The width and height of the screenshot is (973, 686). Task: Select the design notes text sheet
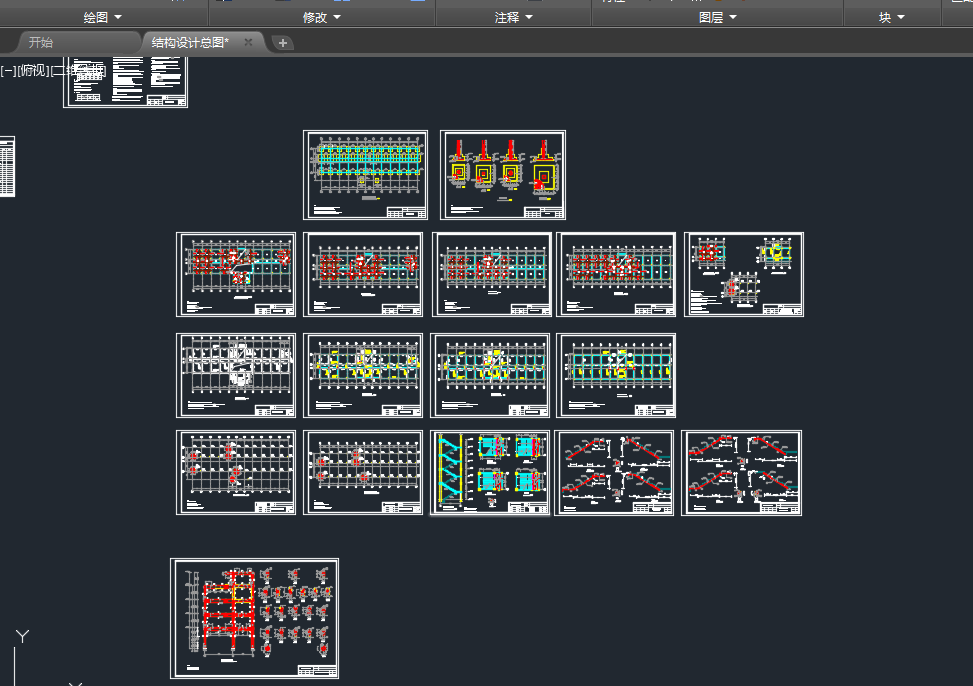(x=125, y=82)
